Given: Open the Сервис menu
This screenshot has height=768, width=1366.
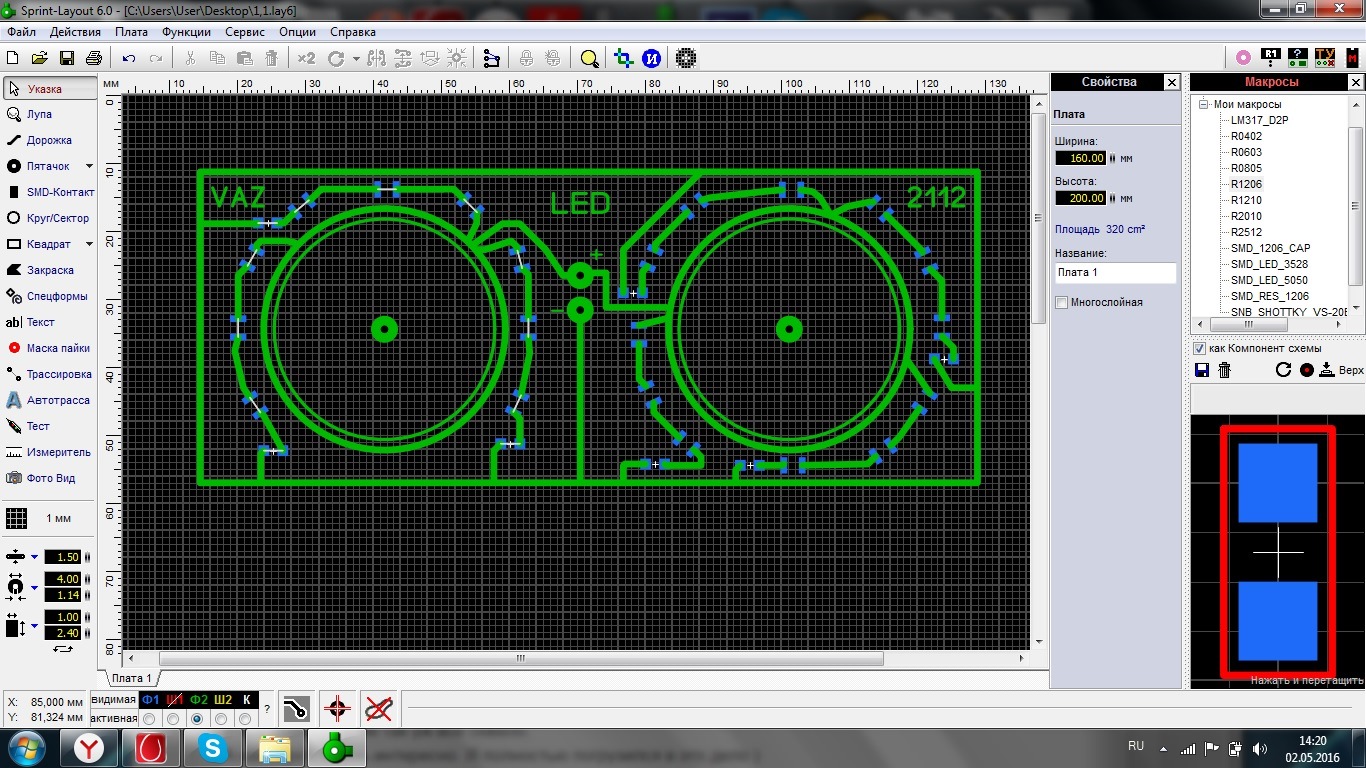Looking at the screenshot, I should click(x=245, y=31).
